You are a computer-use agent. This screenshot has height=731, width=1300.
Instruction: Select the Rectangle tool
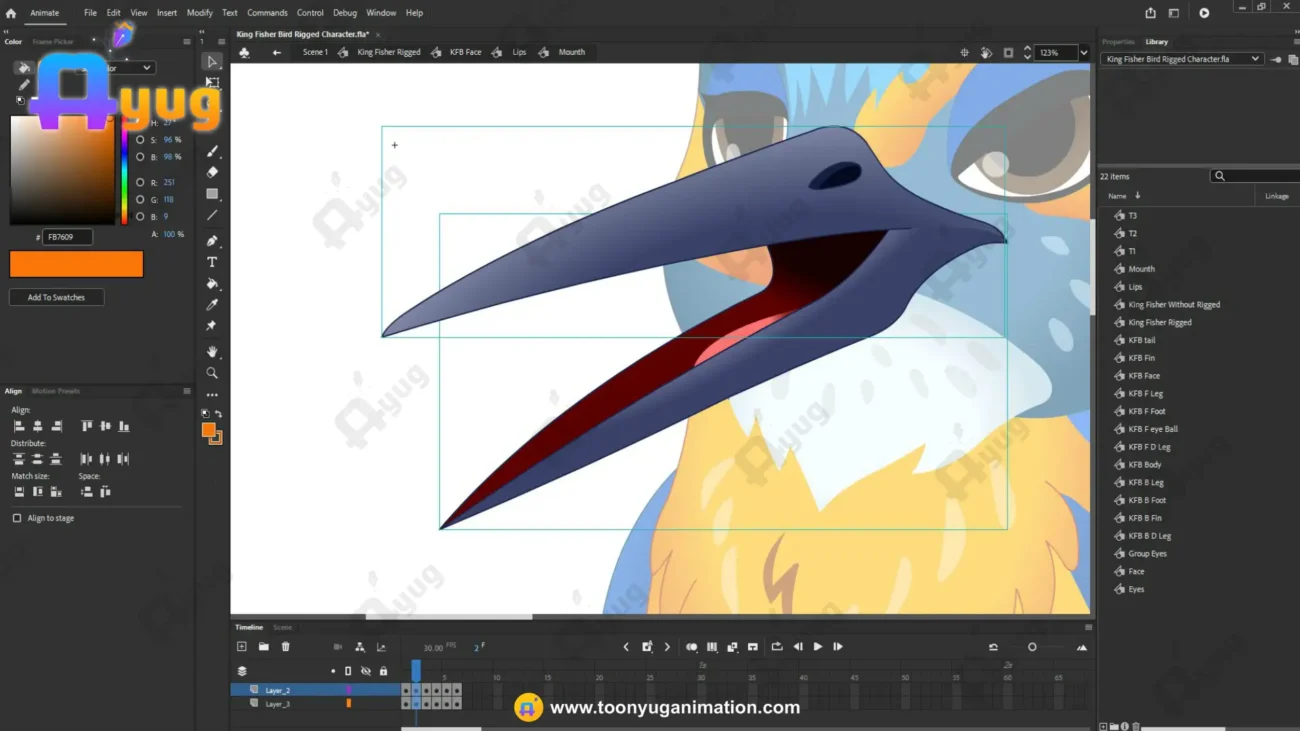212,194
